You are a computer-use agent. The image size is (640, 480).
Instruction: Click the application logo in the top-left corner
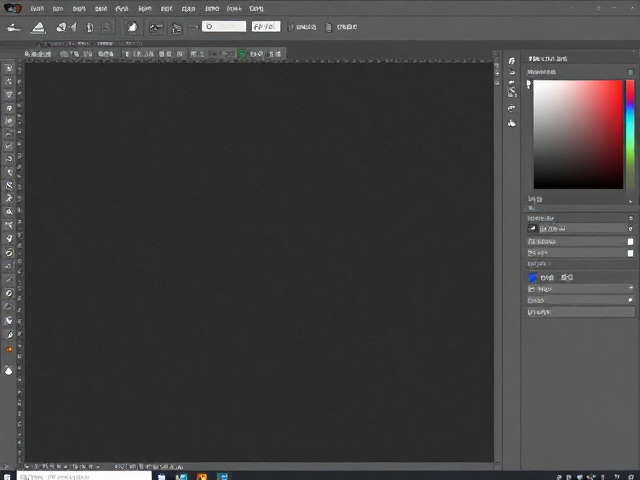click(12, 8)
